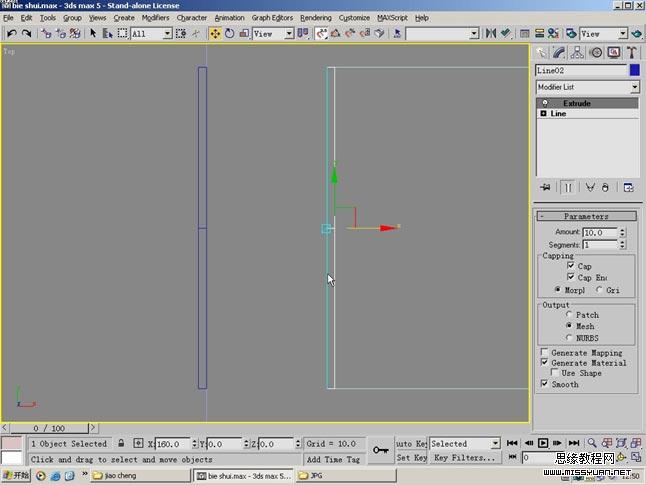Viewport: 646px width, 485px height.
Task: Click the Pin Stack icon
Action: coord(545,187)
